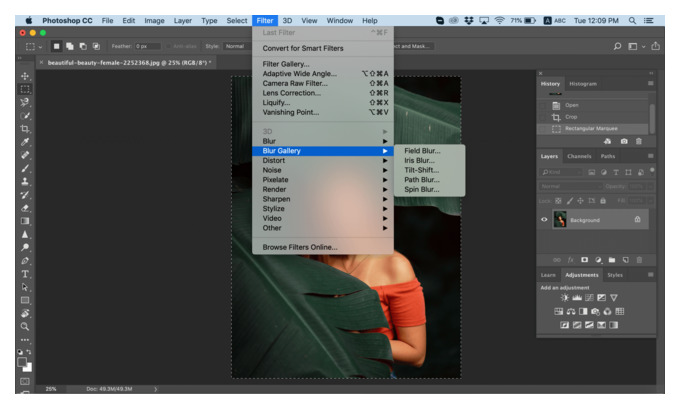Choose Intersect with selection mode
This screenshot has height=409, width=680.
(x=96, y=46)
